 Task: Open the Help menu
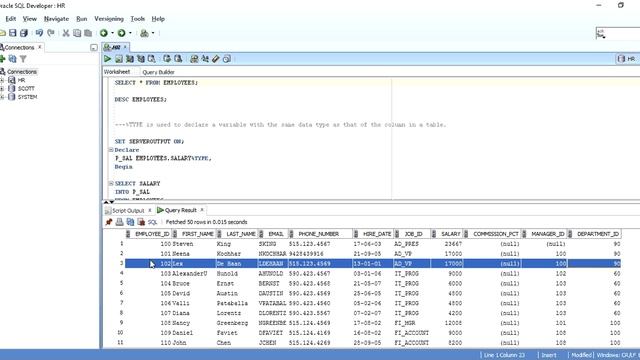click(x=158, y=19)
